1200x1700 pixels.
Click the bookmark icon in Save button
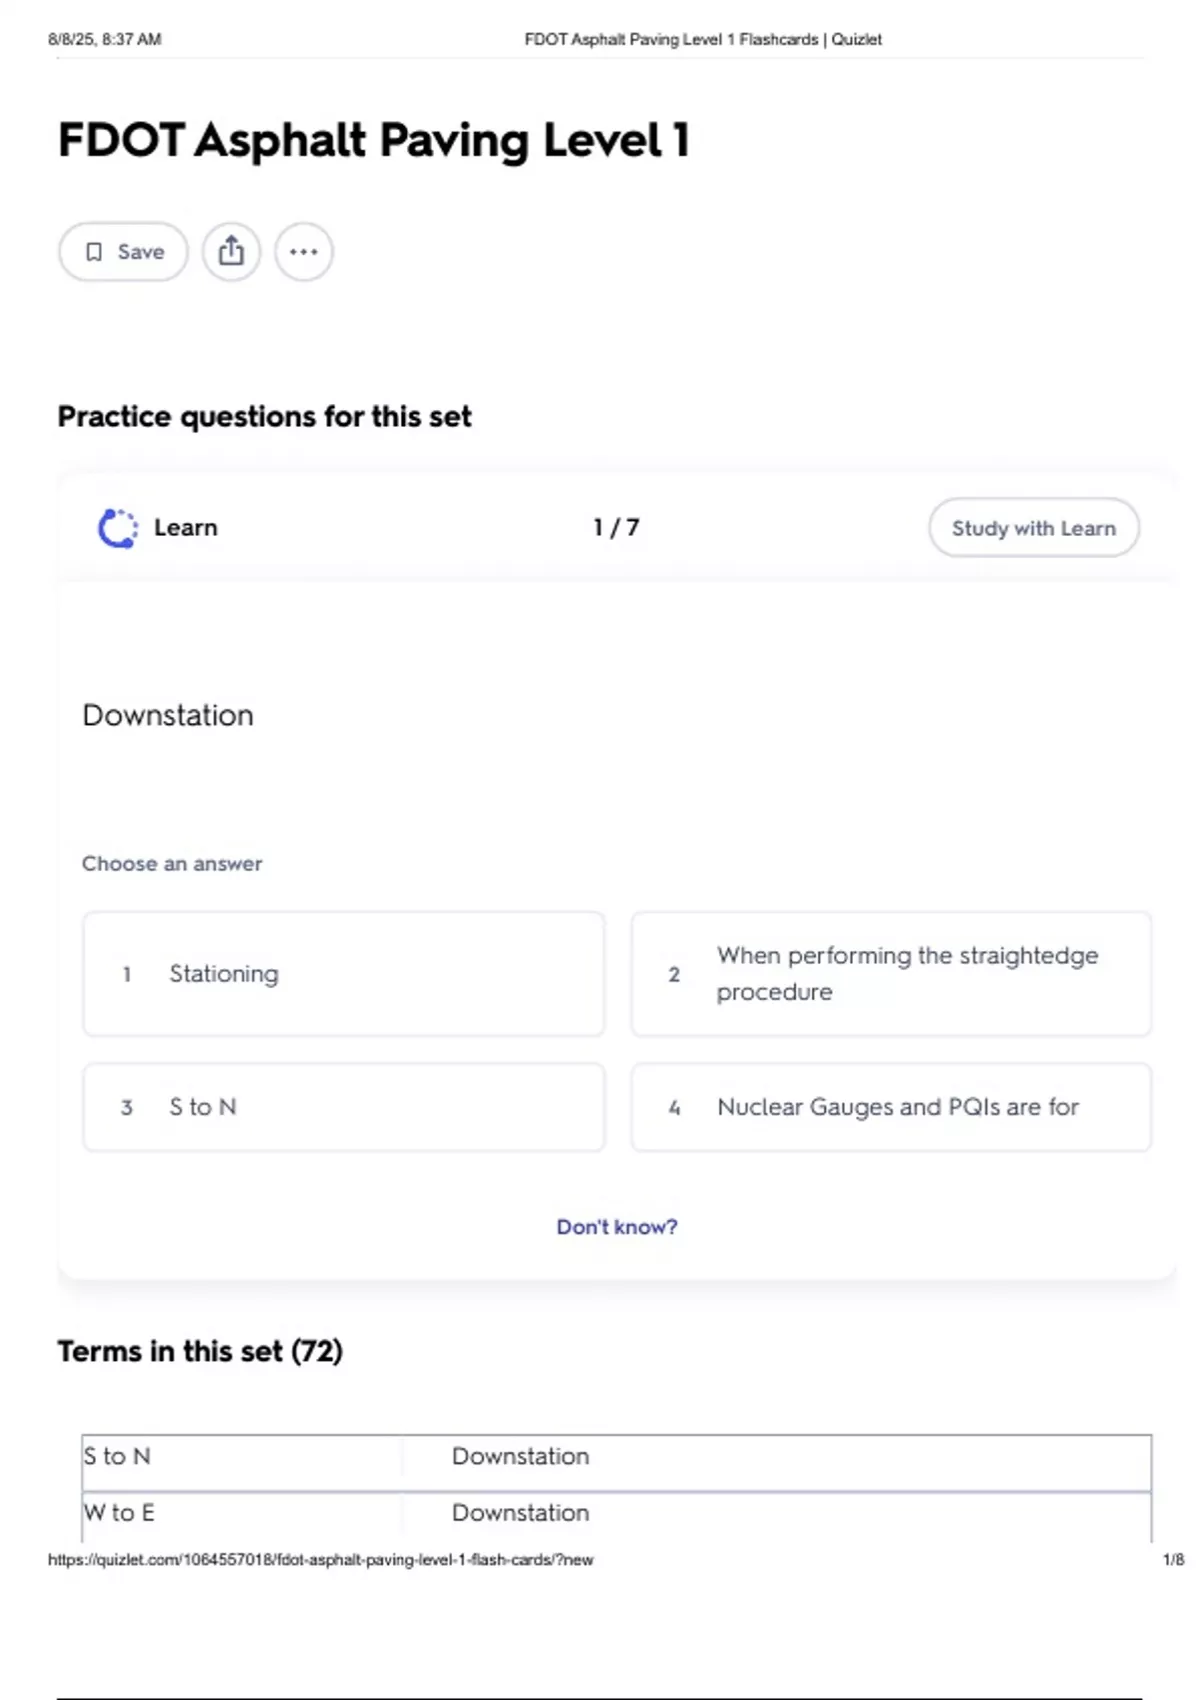(94, 252)
